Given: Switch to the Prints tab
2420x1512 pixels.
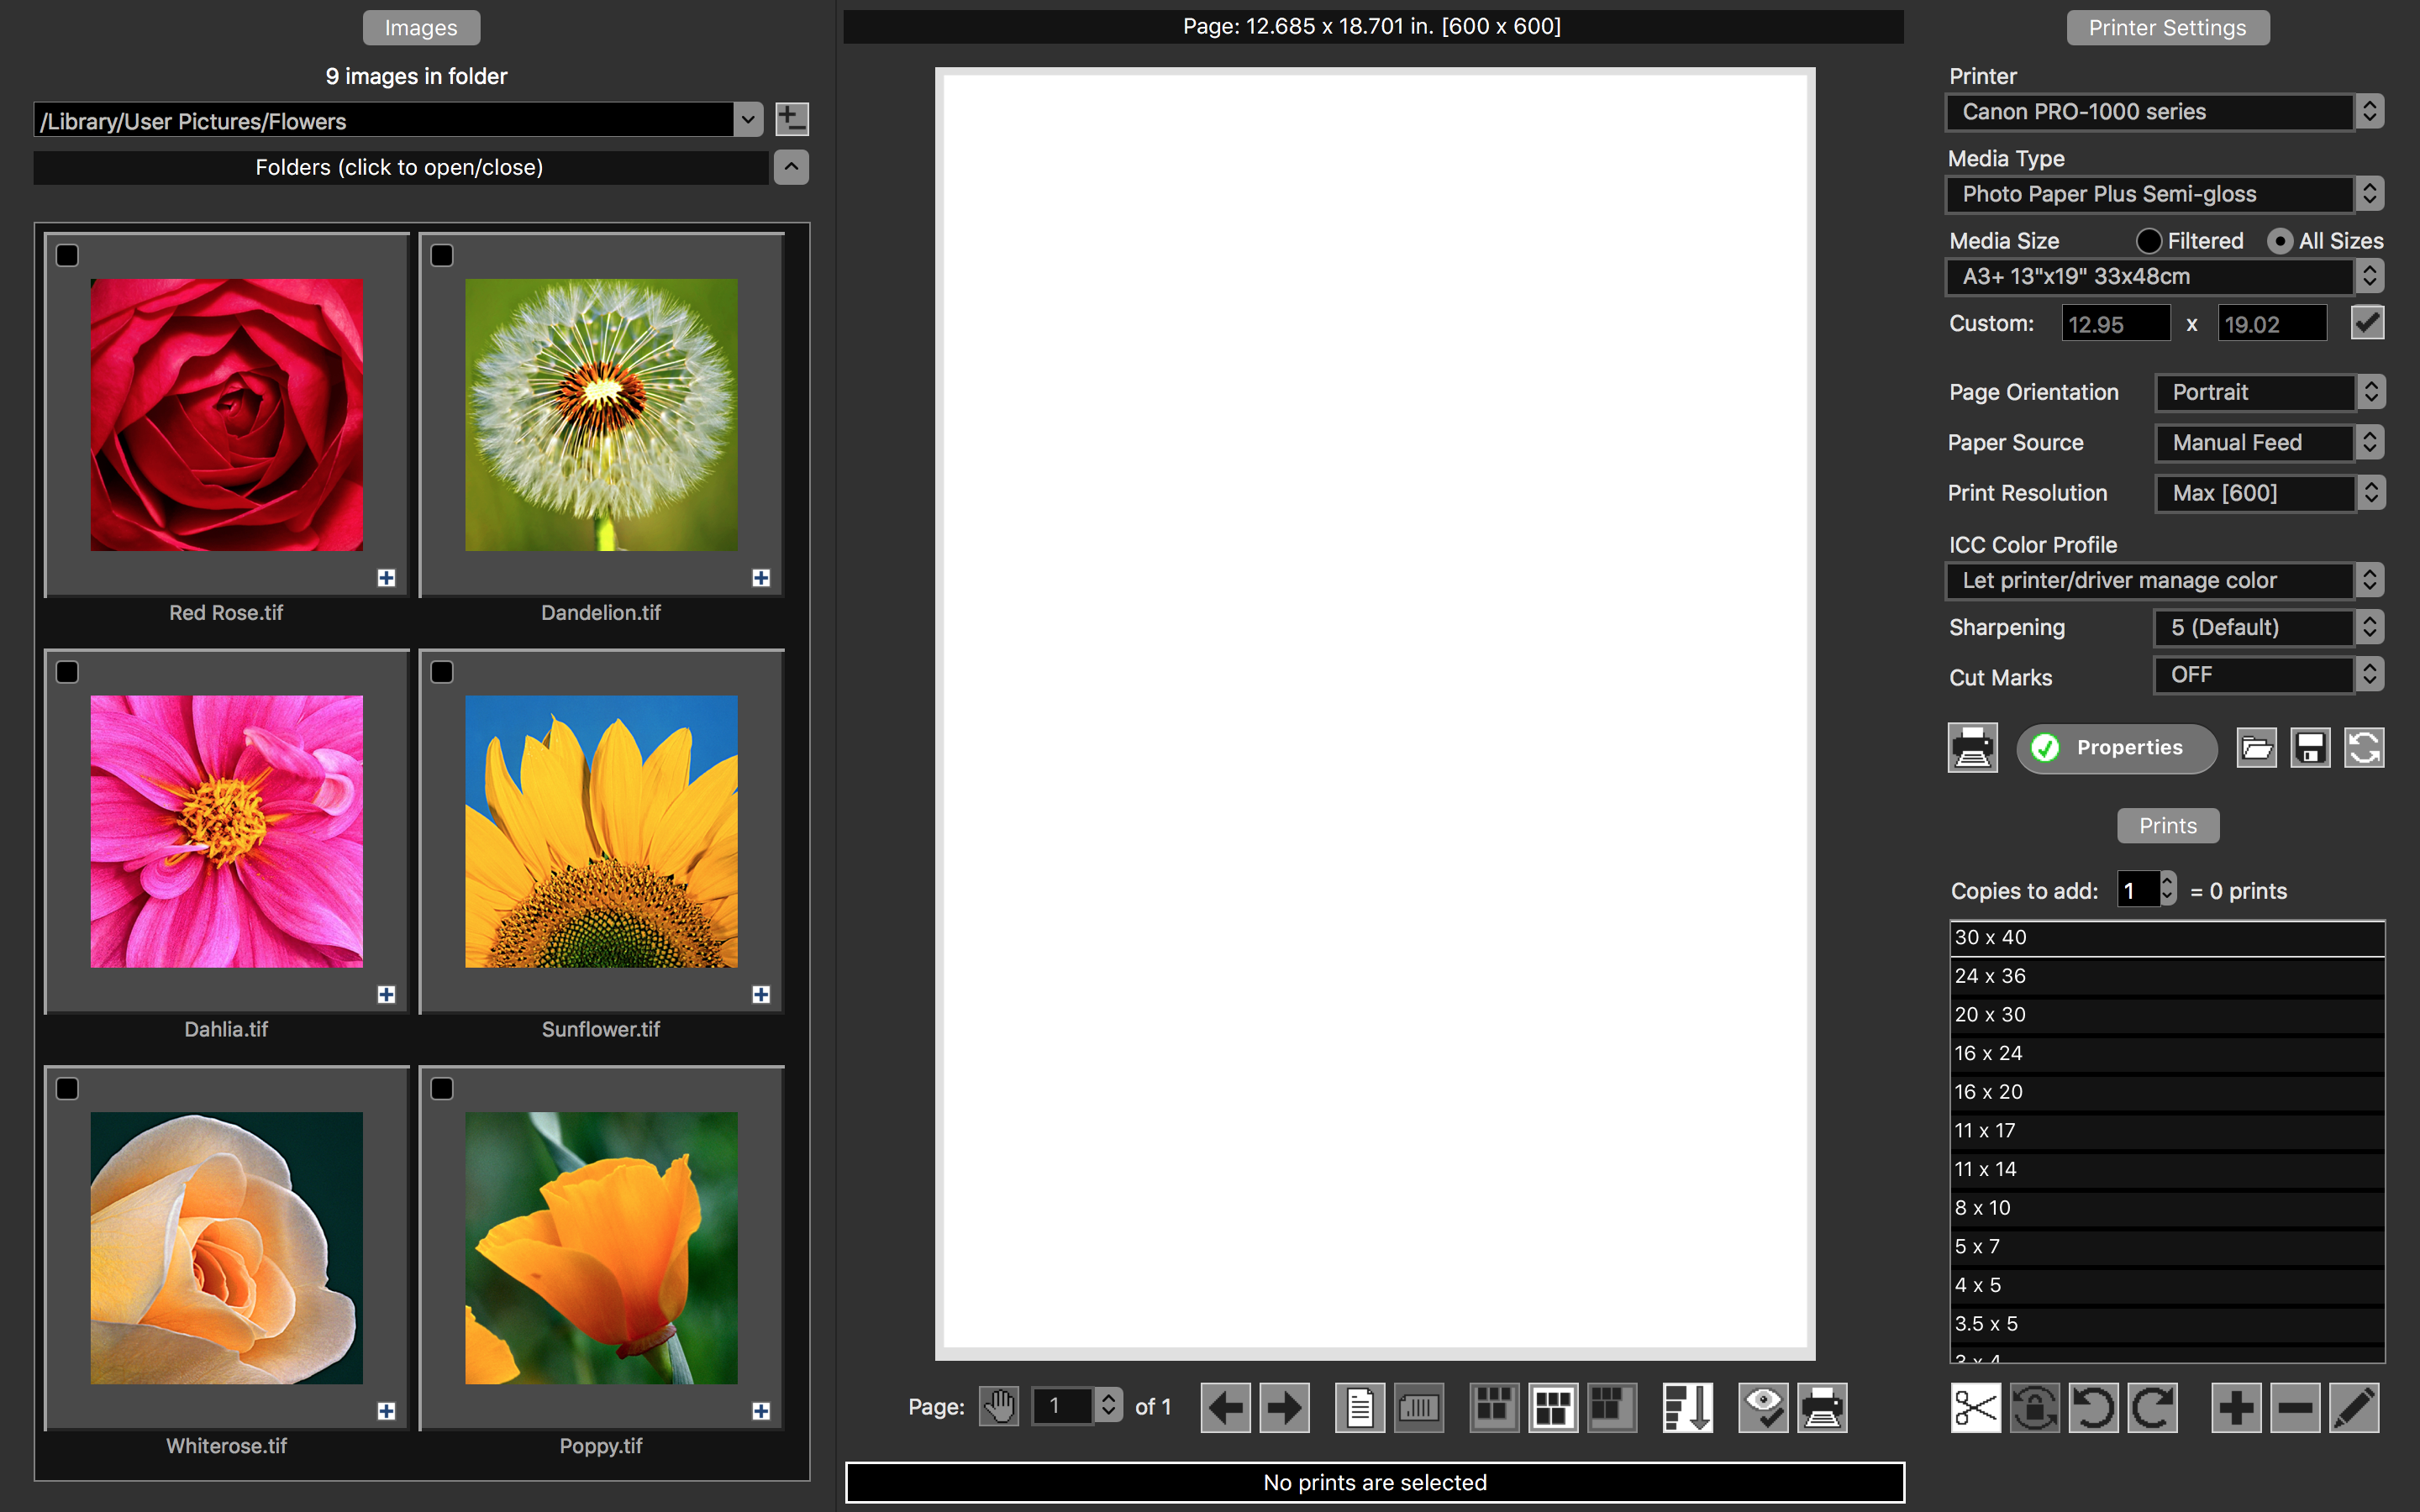Looking at the screenshot, I should (x=2167, y=825).
